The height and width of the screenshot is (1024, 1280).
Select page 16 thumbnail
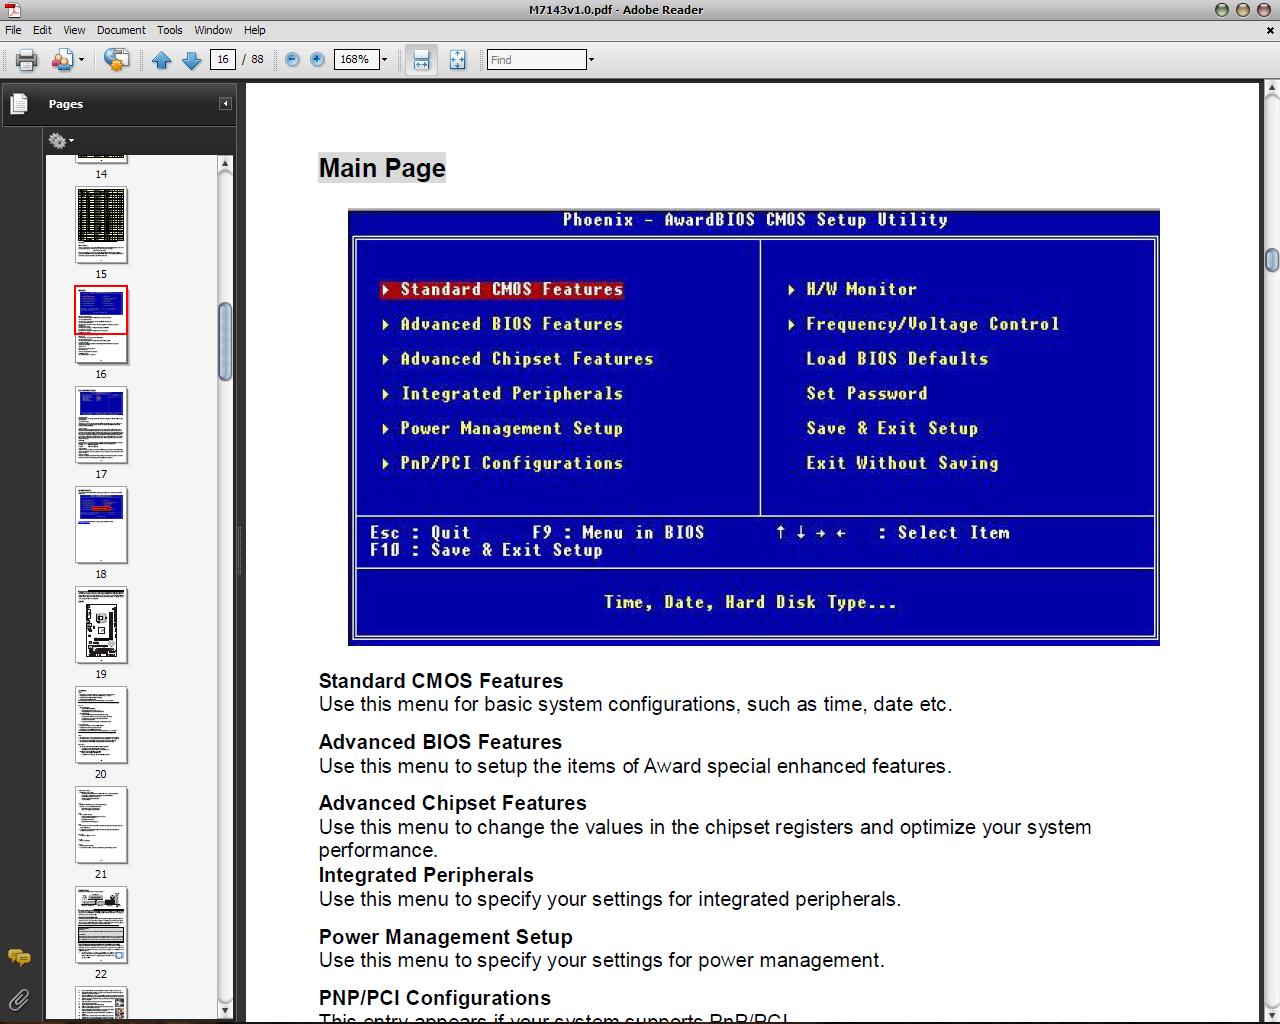101,325
